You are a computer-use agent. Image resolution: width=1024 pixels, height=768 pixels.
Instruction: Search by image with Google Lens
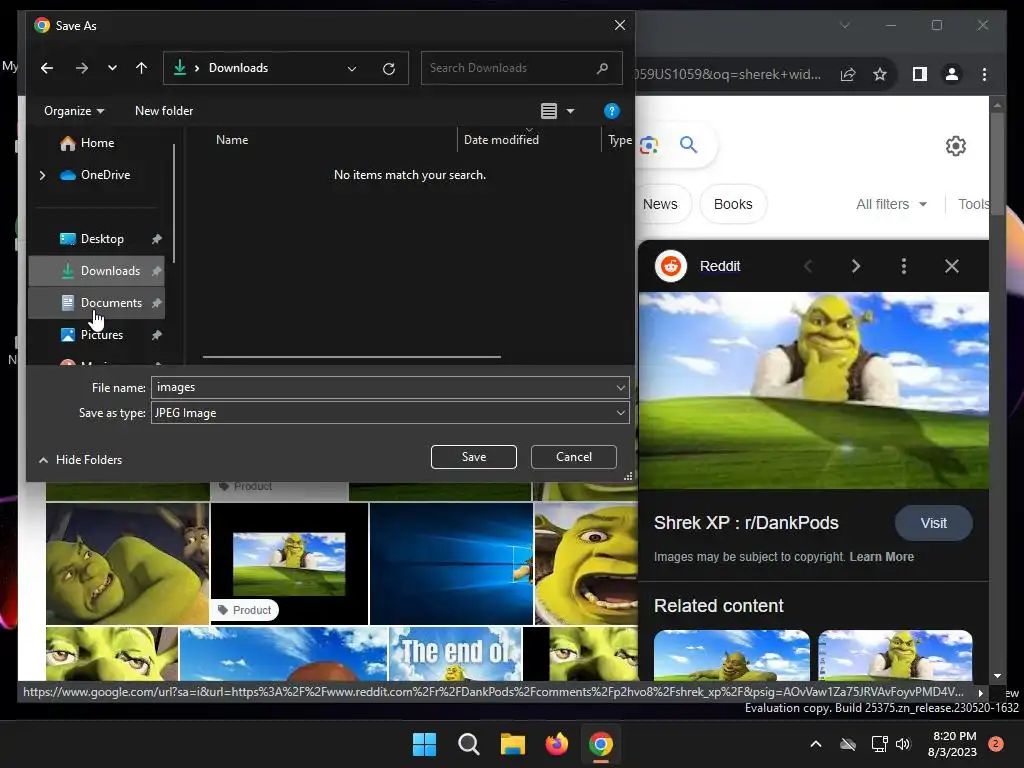pyautogui.click(x=648, y=145)
